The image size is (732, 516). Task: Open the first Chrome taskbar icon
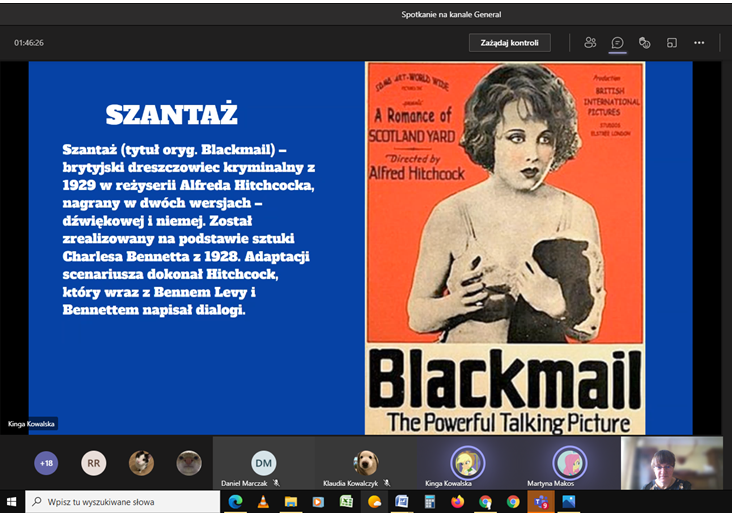click(485, 502)
